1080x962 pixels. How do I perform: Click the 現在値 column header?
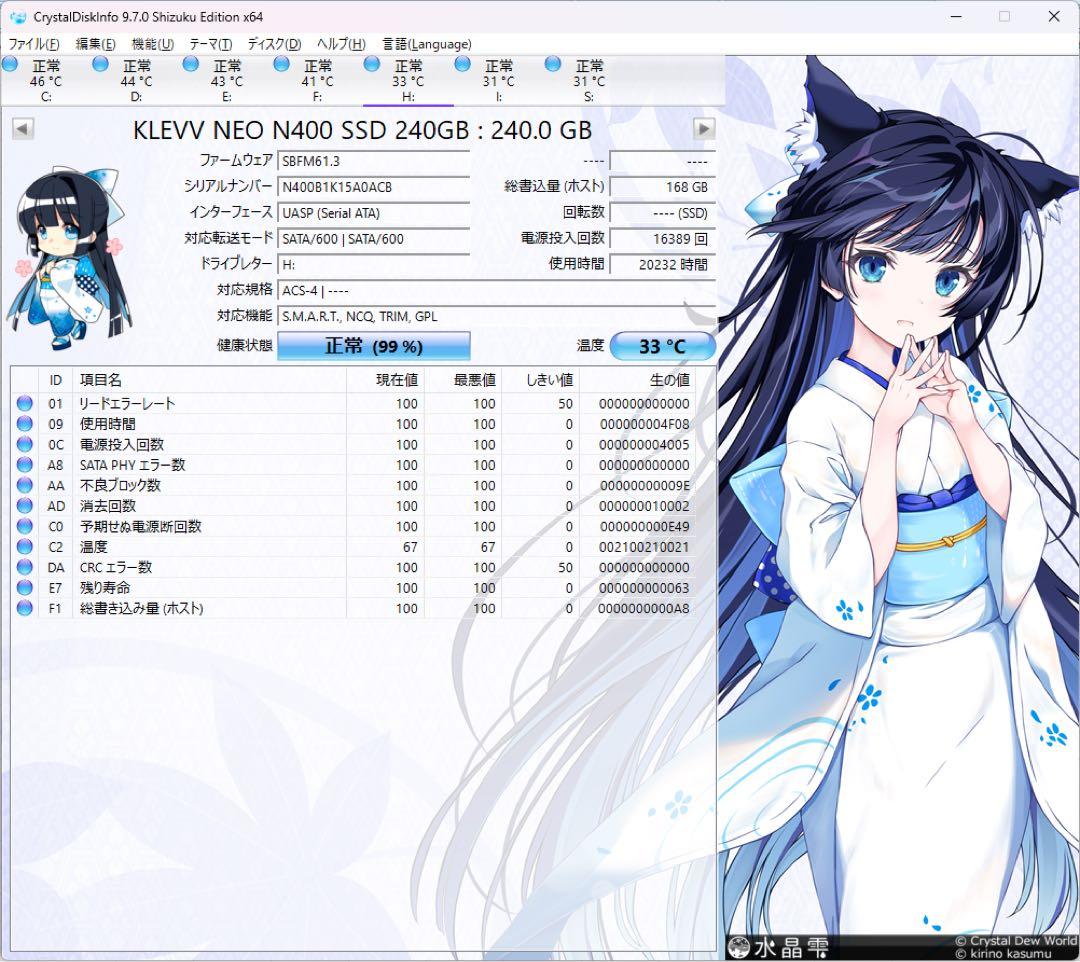tap(385, 380)
